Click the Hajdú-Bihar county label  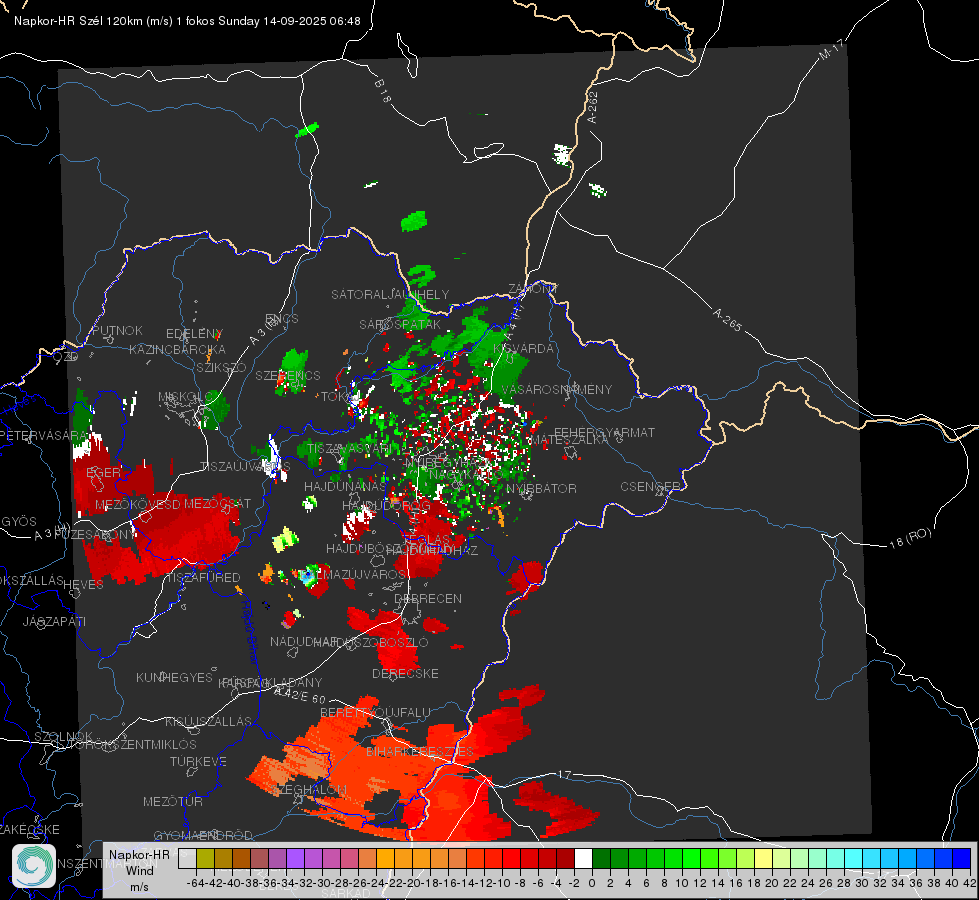pyautogui.click(x=249, y=631)
